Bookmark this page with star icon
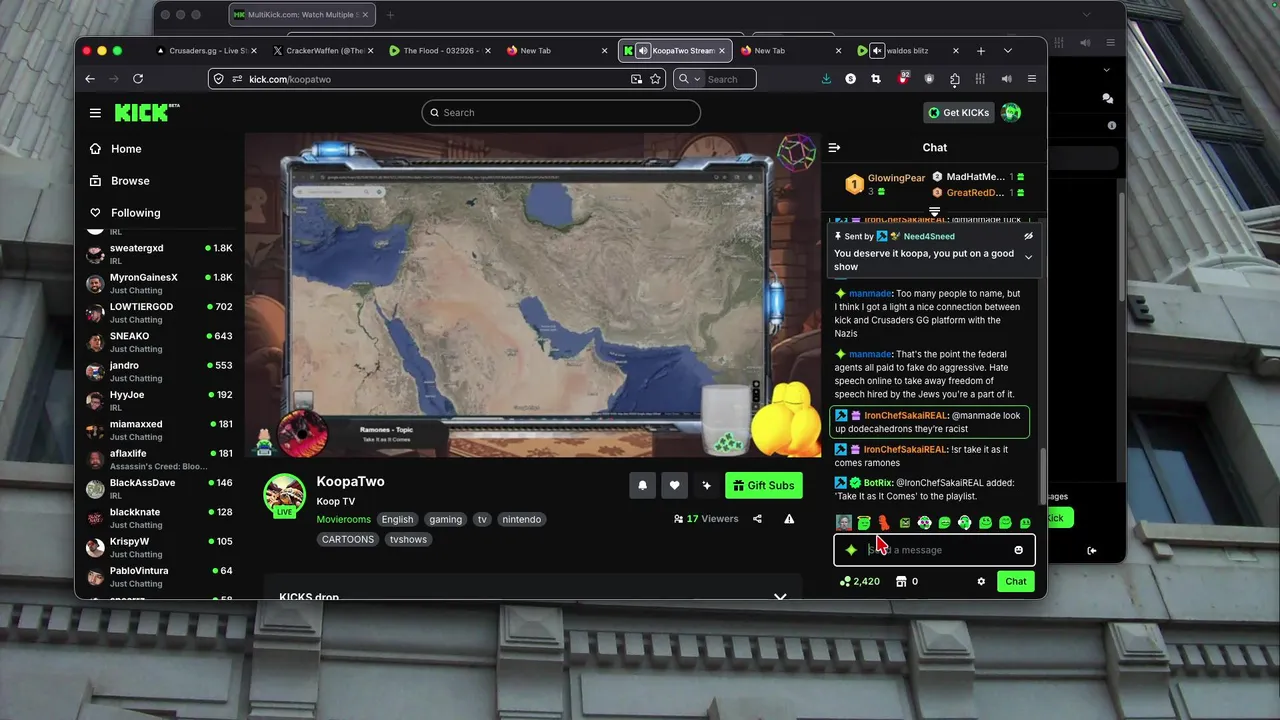This screenshot has width=1280, height=720. click(x=656, y=79)
